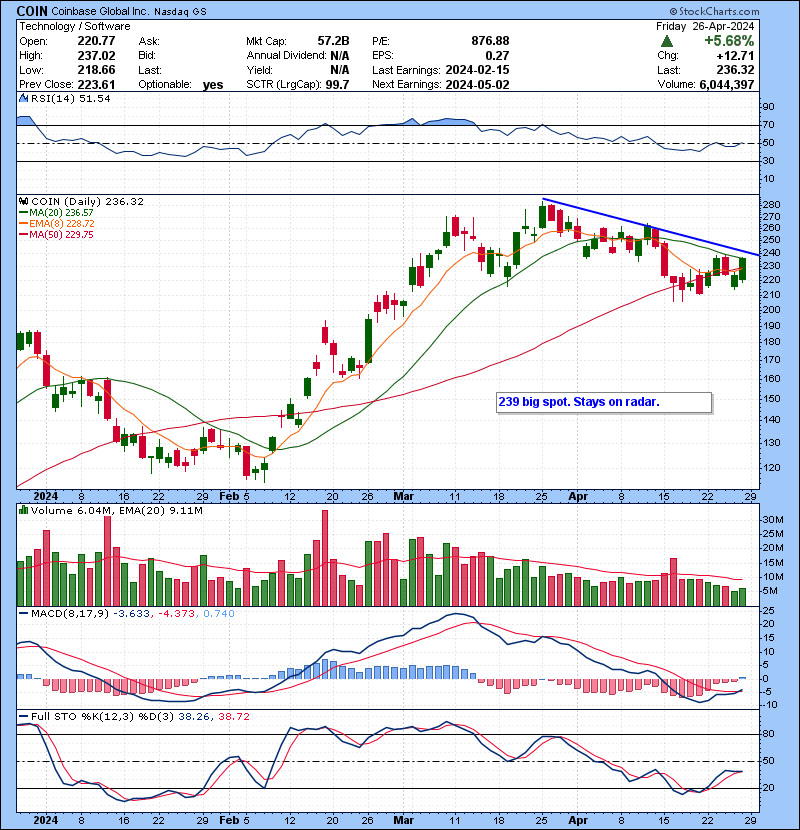Click the RSI indicator icon beside RSI(14)
Viewport: 800px width, 830px height.
pyautogui.click(x=23, y=98)
